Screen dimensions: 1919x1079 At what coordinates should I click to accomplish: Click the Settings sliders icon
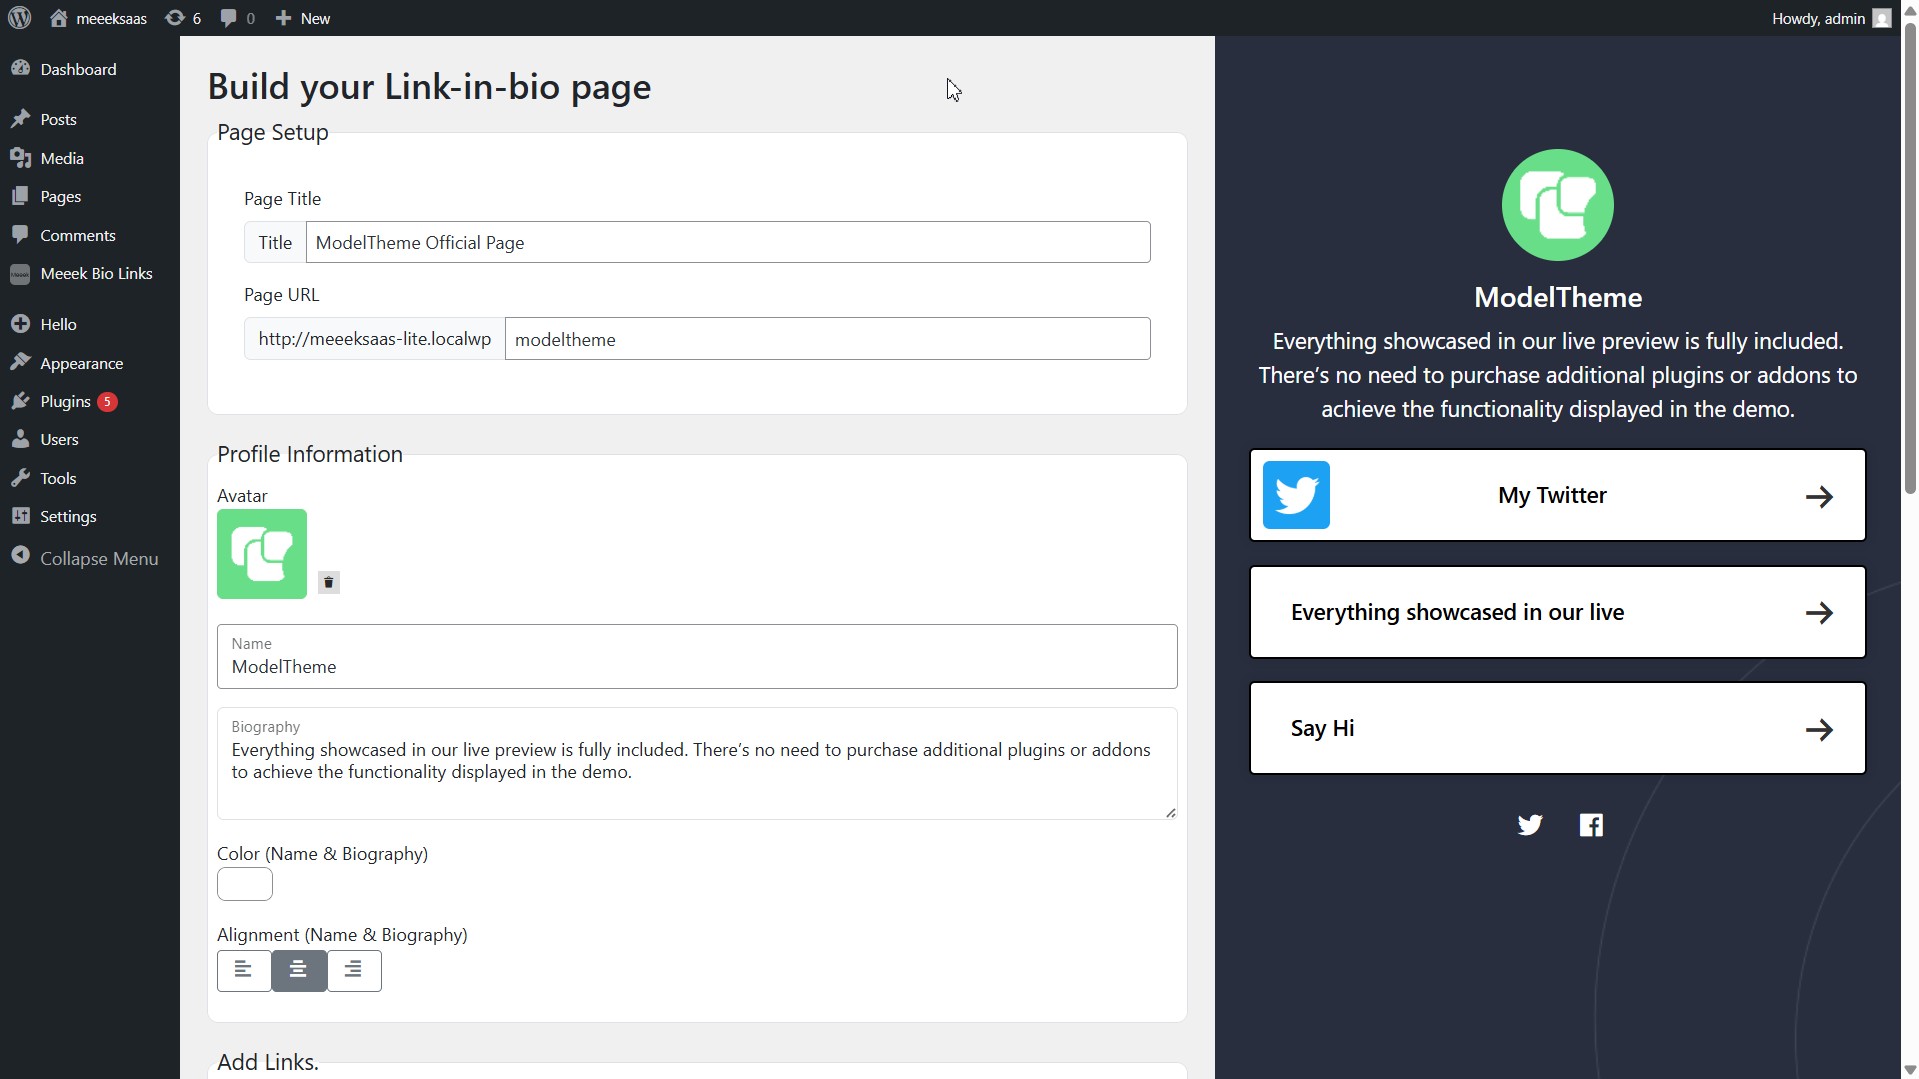tap(20, 516)
